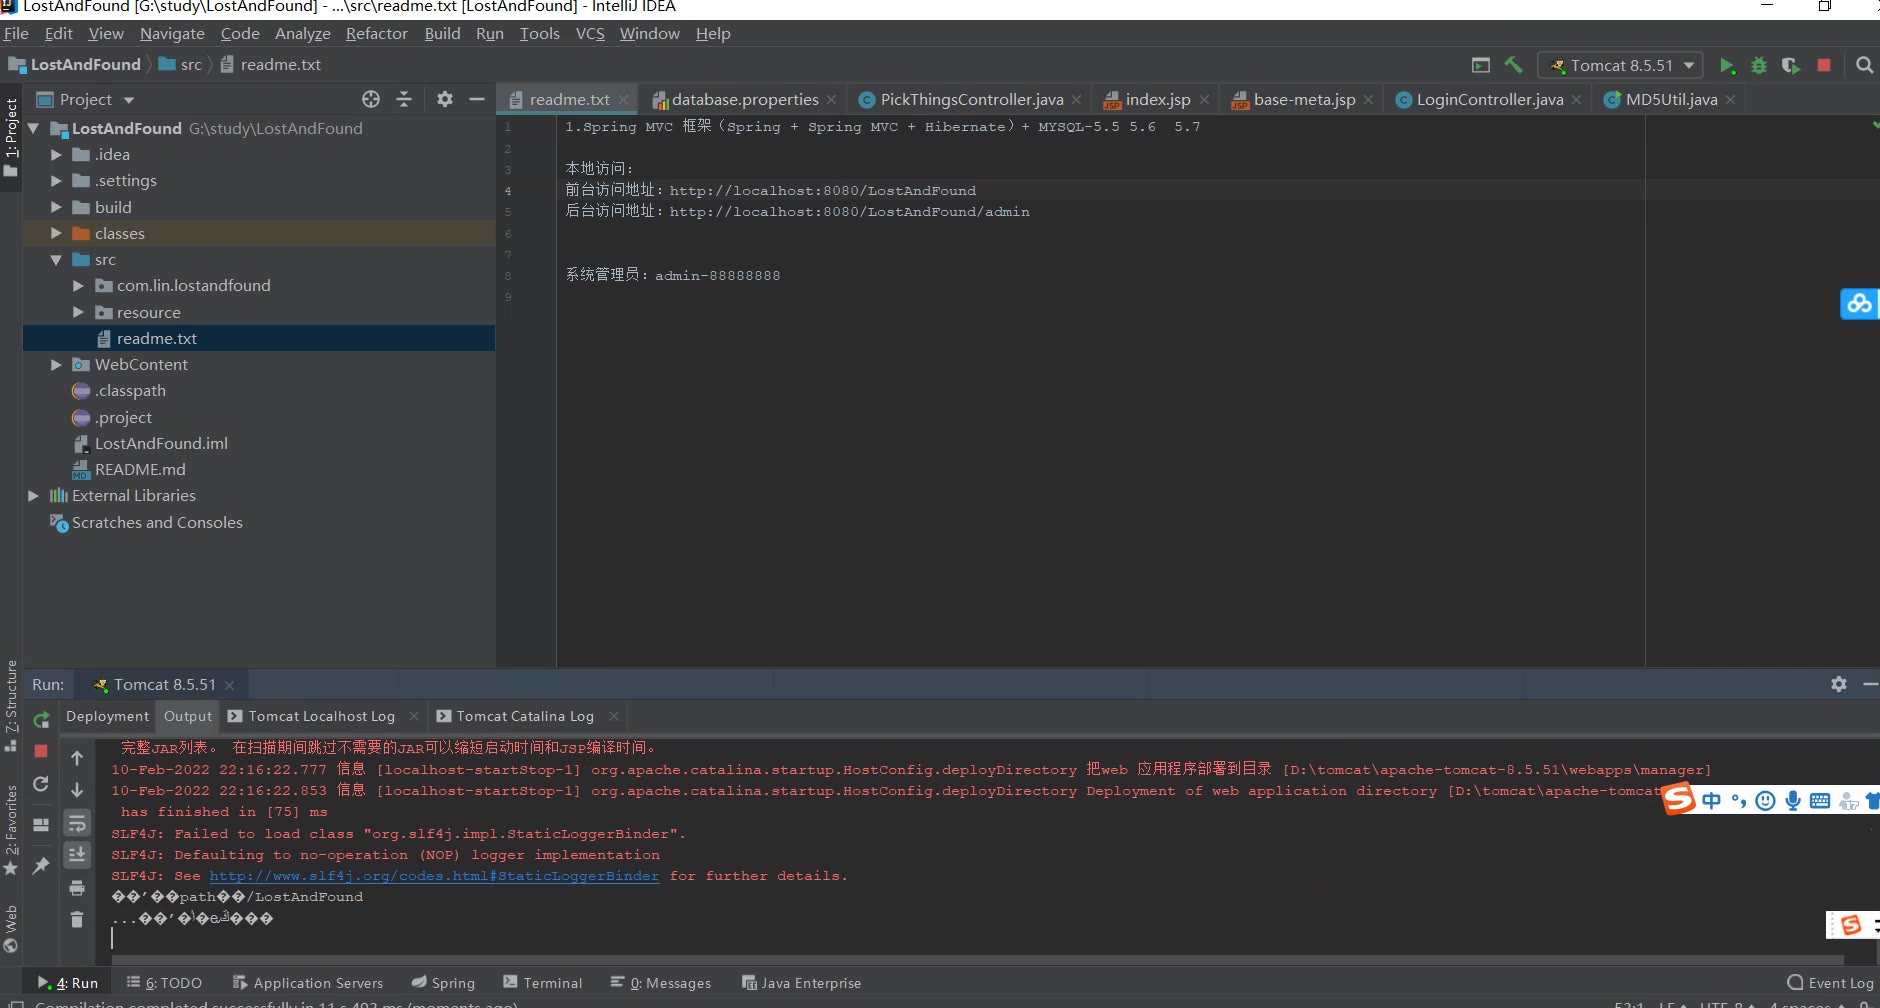Click the blue cloud plugin icon at right edge

click(1859, 303)
